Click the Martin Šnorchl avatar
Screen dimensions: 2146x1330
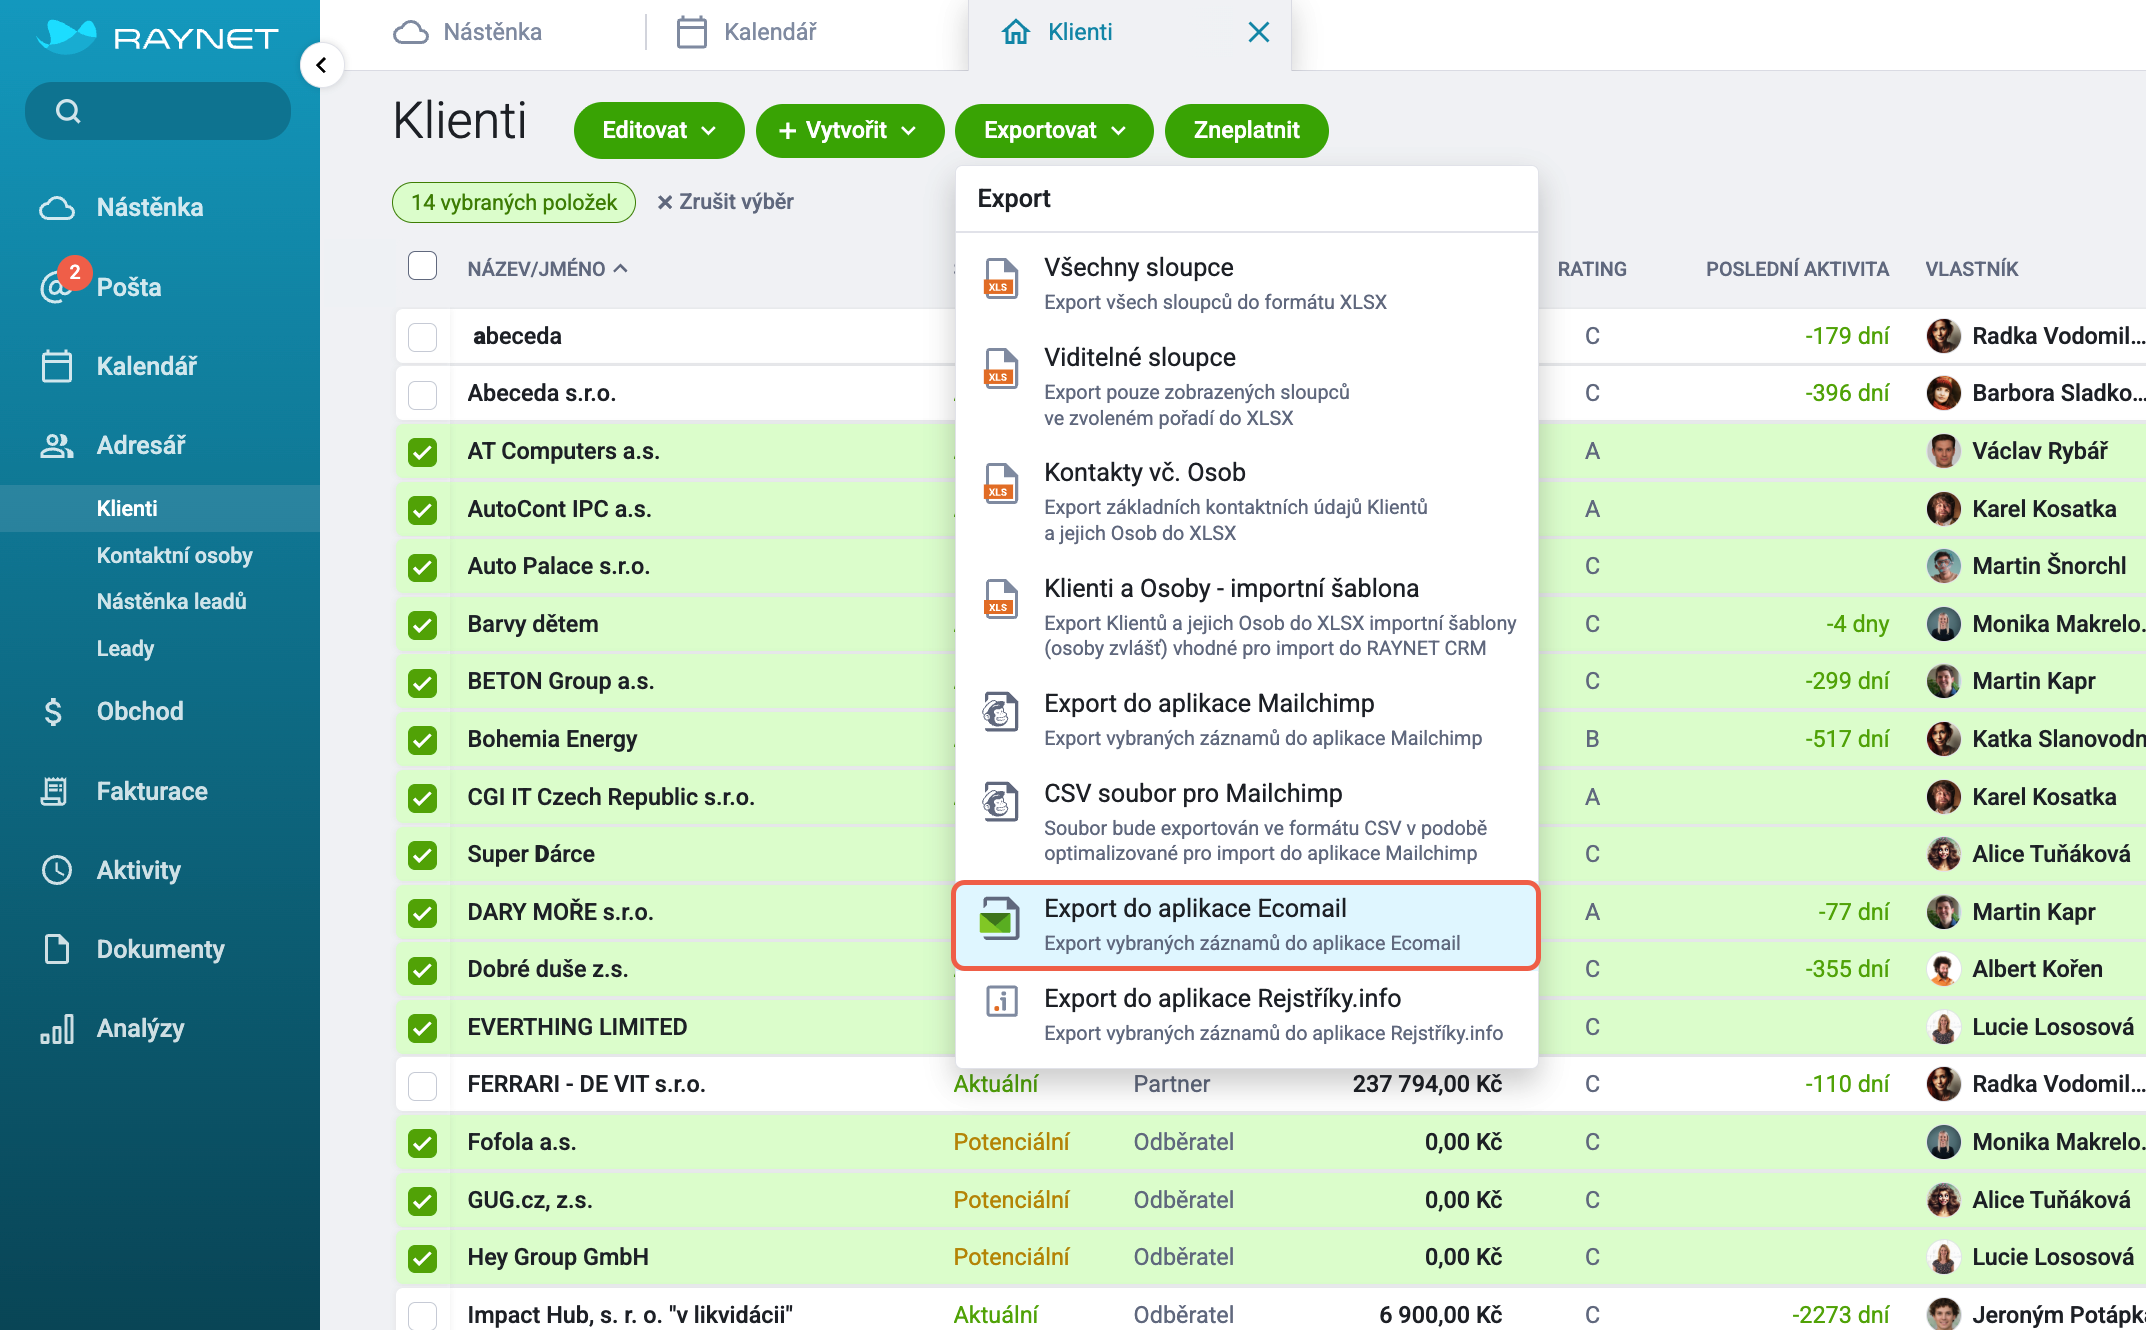(1943, 566)
